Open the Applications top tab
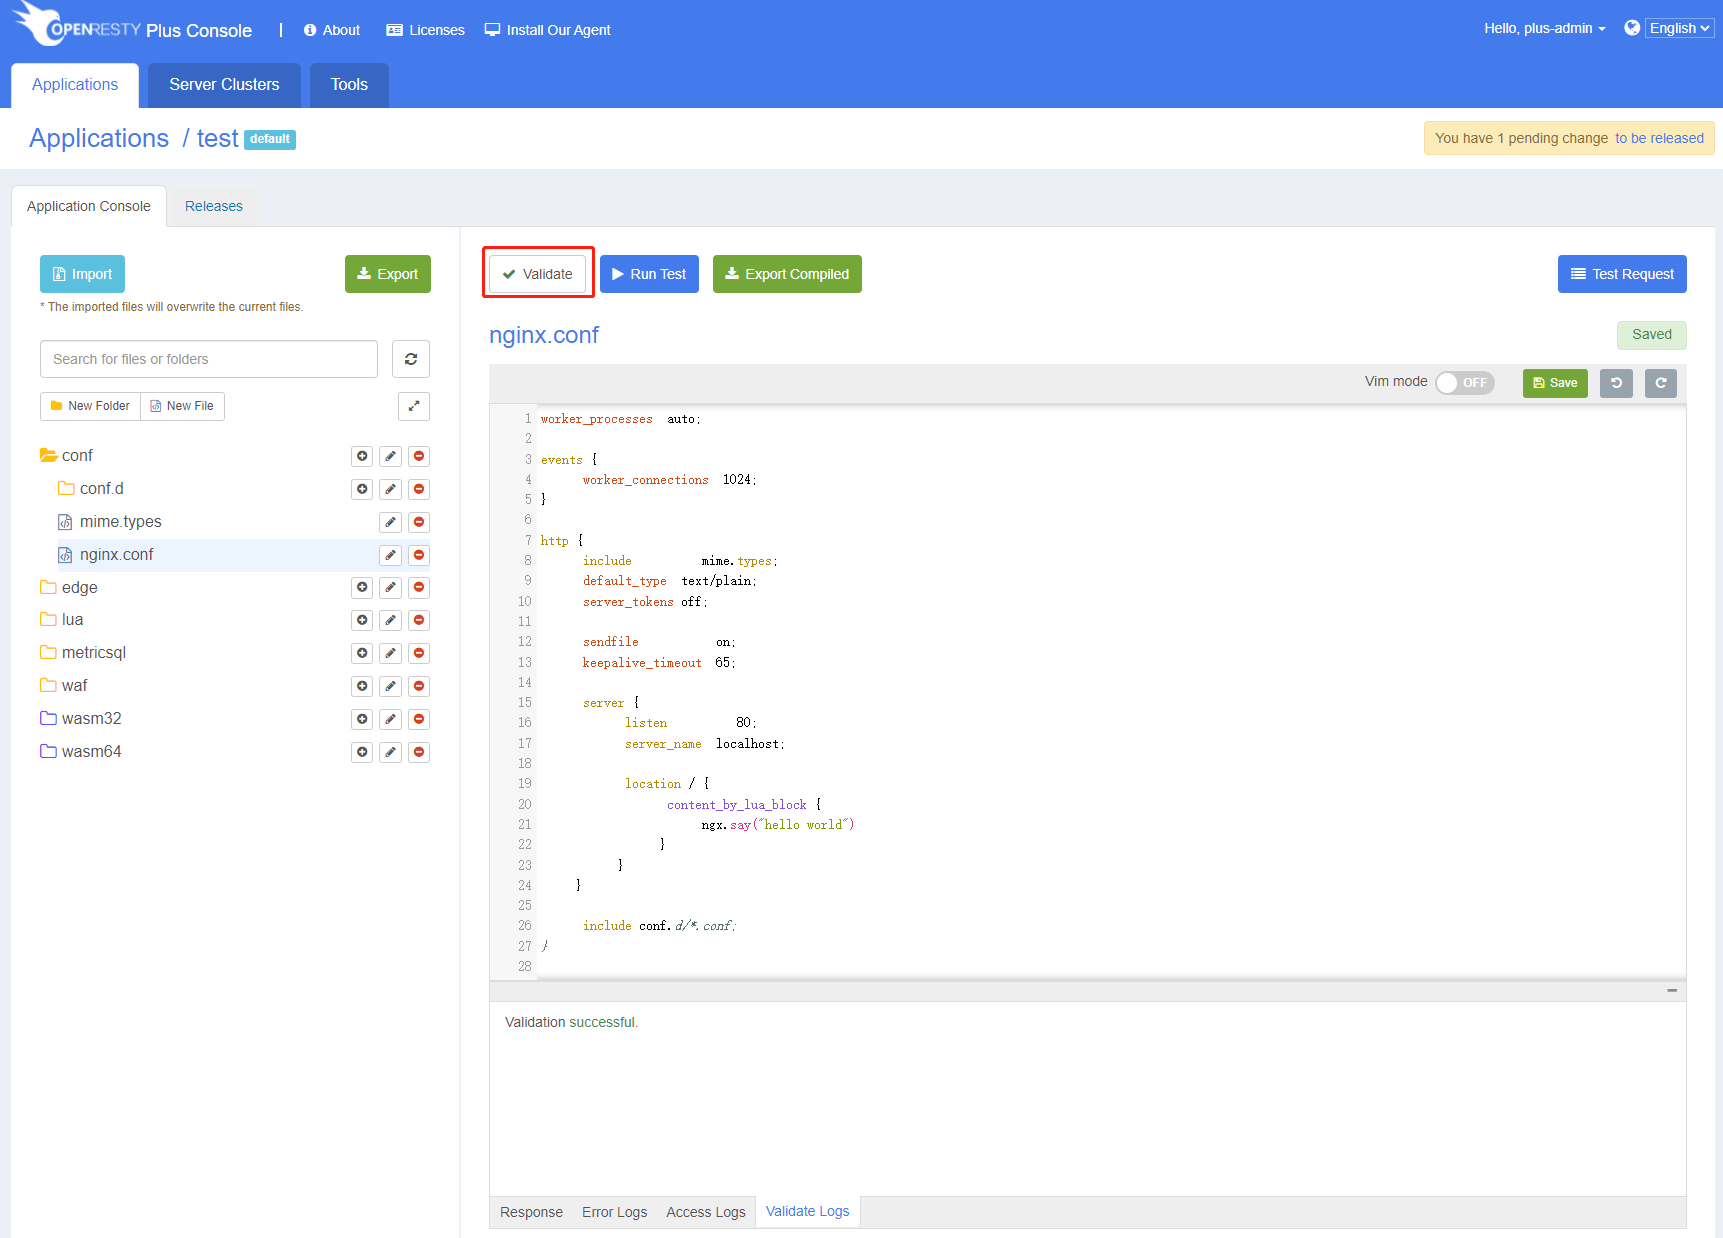This screenshot has width=1723, height=1238. tap(75, 85)
